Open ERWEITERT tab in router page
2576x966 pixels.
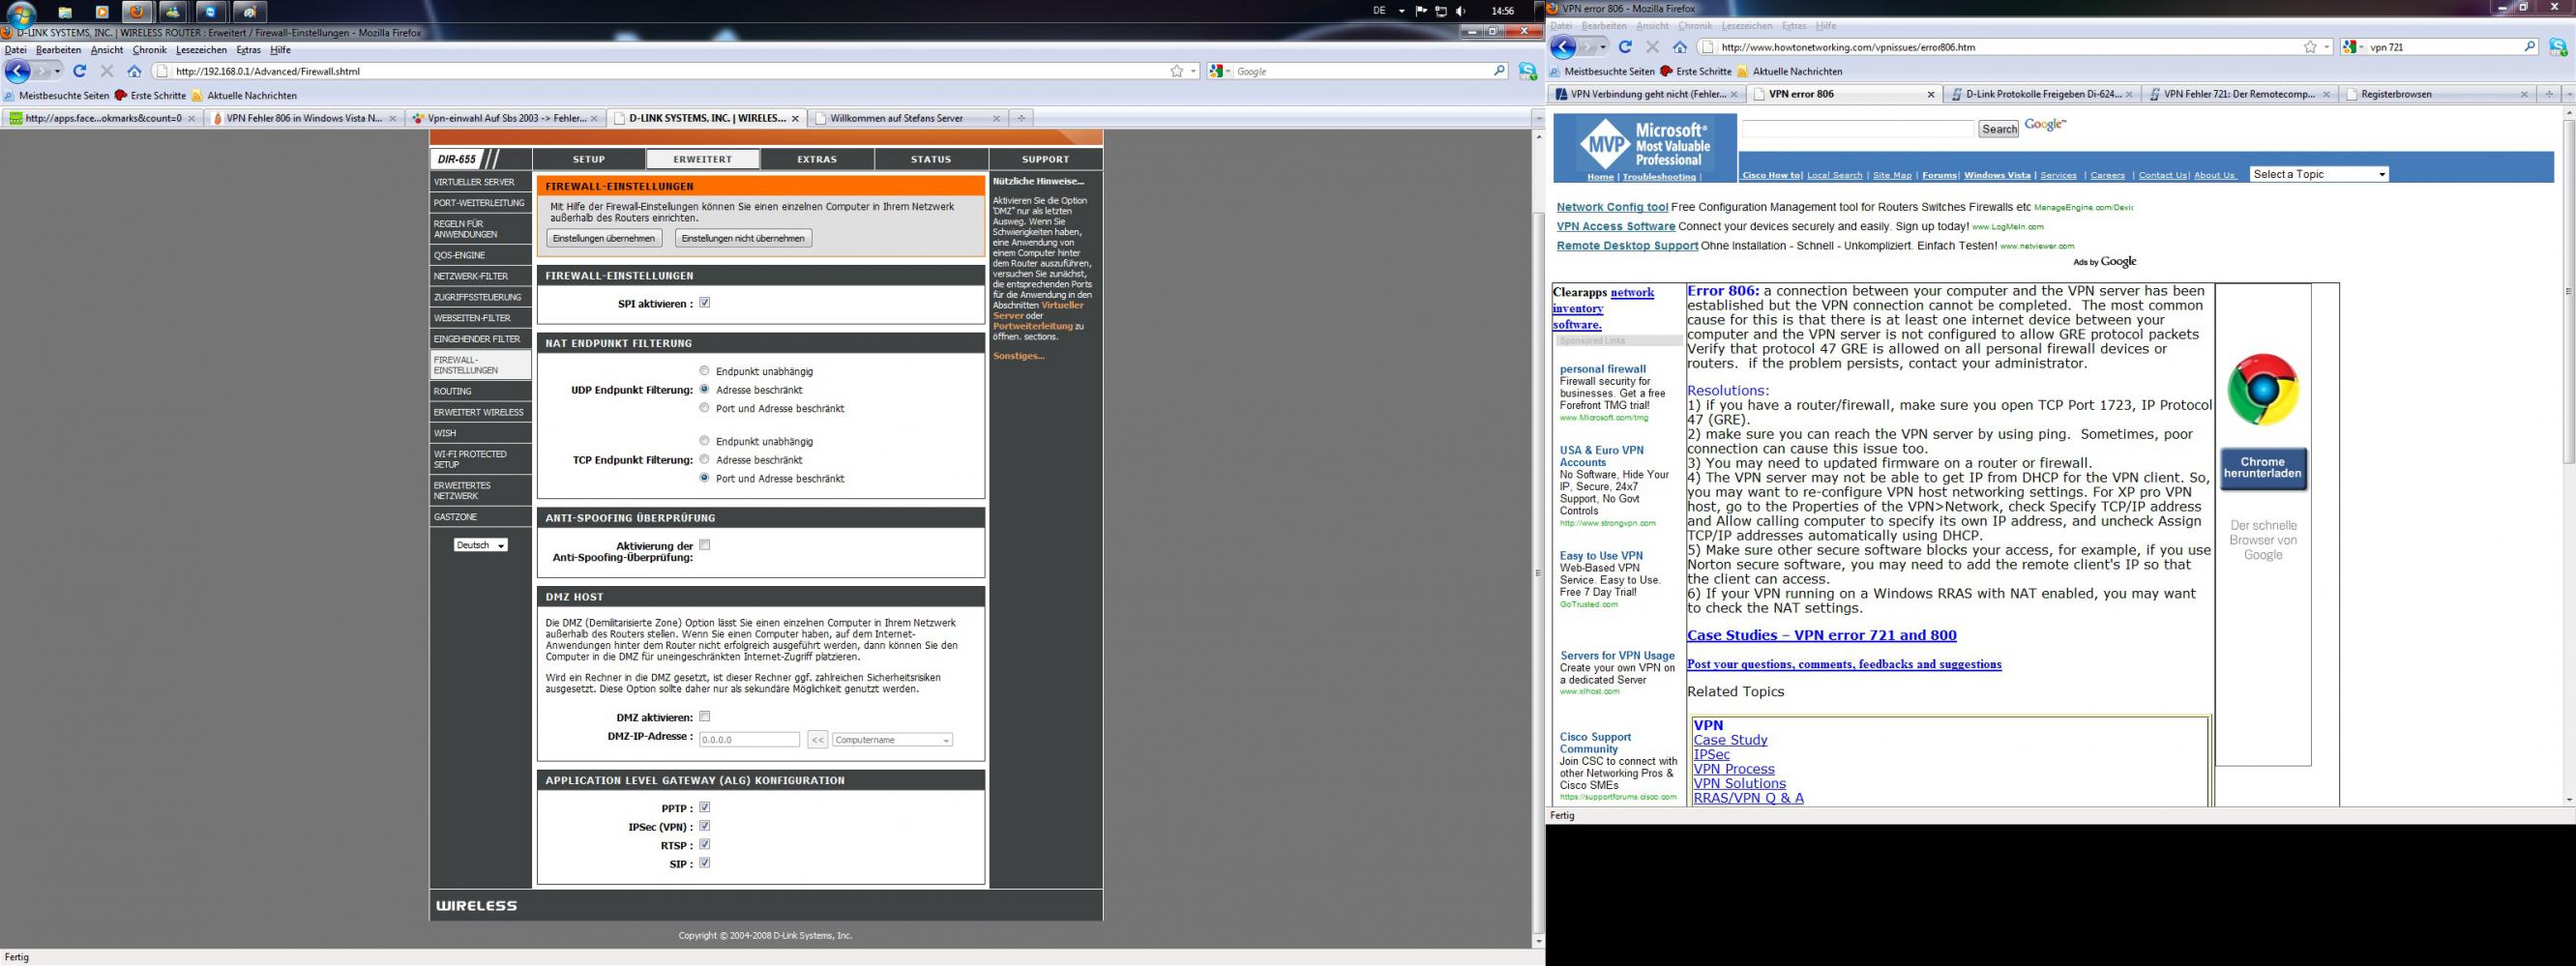[x=703, y=159]
